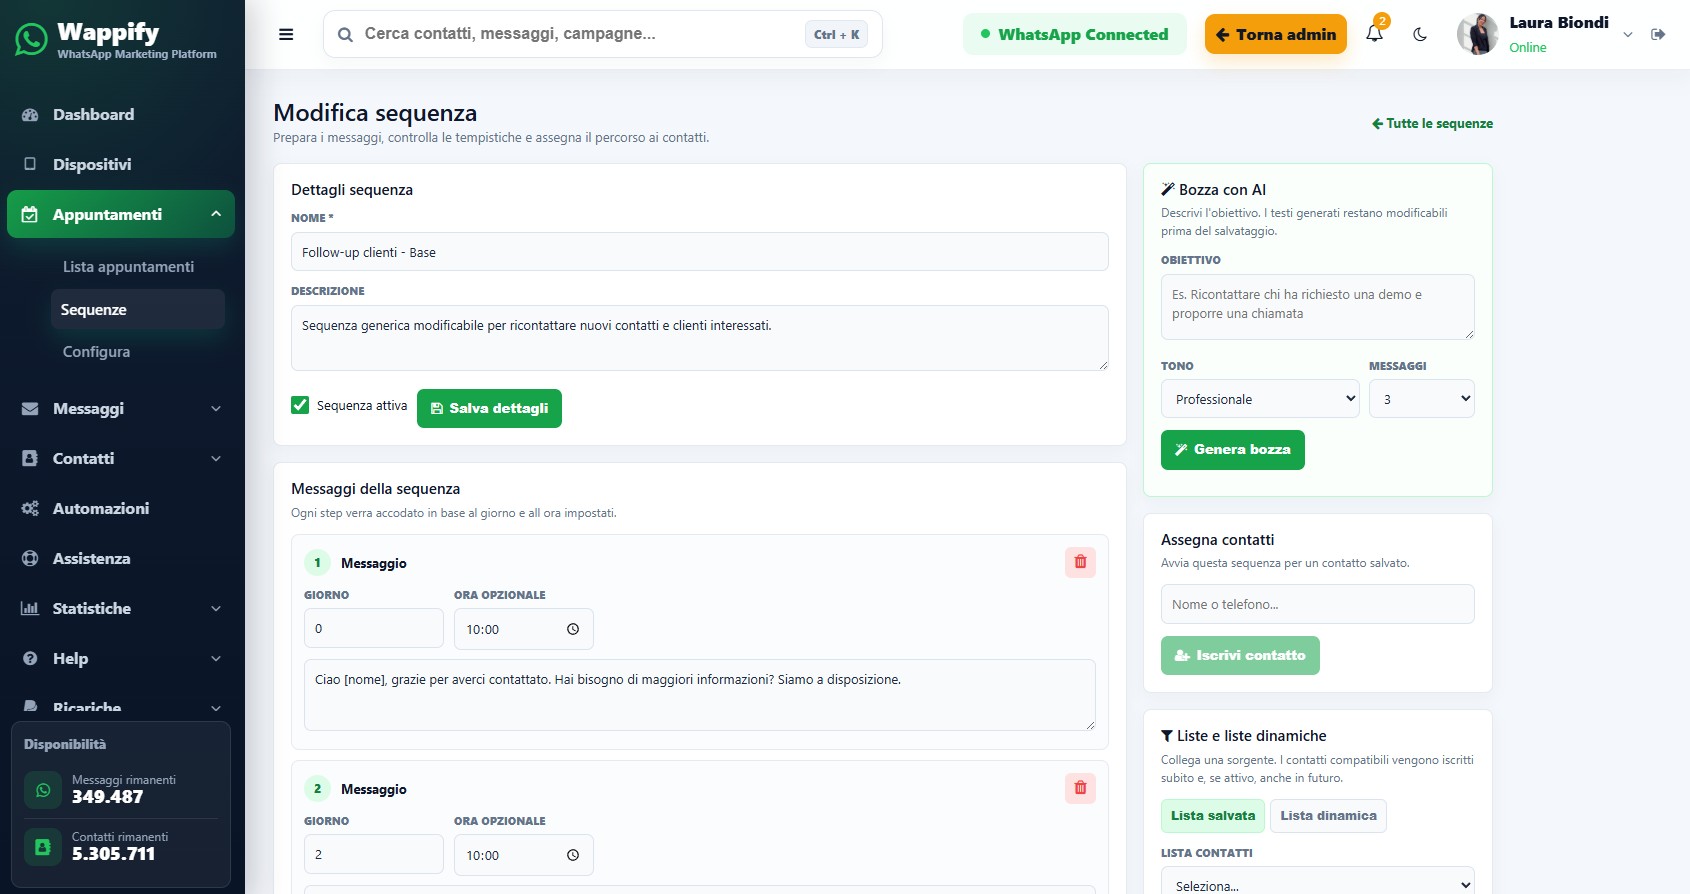The width and height of the screenshot is (1690, 894).
Task: Click the Statistiche chart icon
Action: (30, 608)
